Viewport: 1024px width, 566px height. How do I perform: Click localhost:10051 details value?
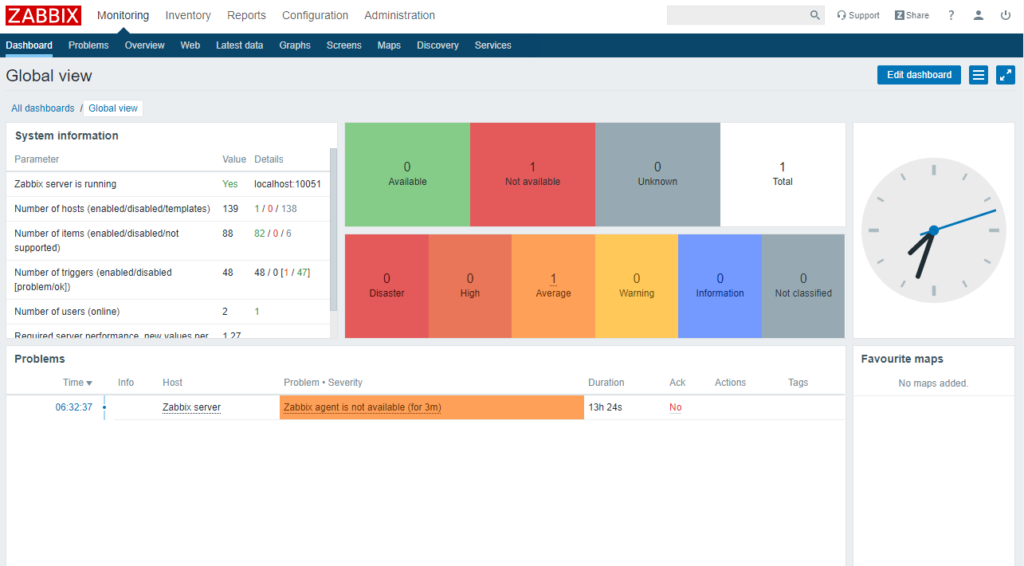287,184
